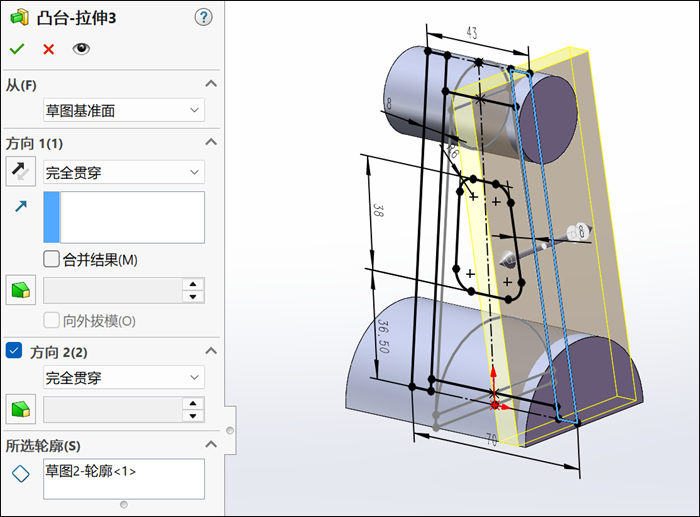The height and width of the screenshot is (517, 700).
Task: Uncheck the 方向 2 checkbox
Action: point(14,351)
